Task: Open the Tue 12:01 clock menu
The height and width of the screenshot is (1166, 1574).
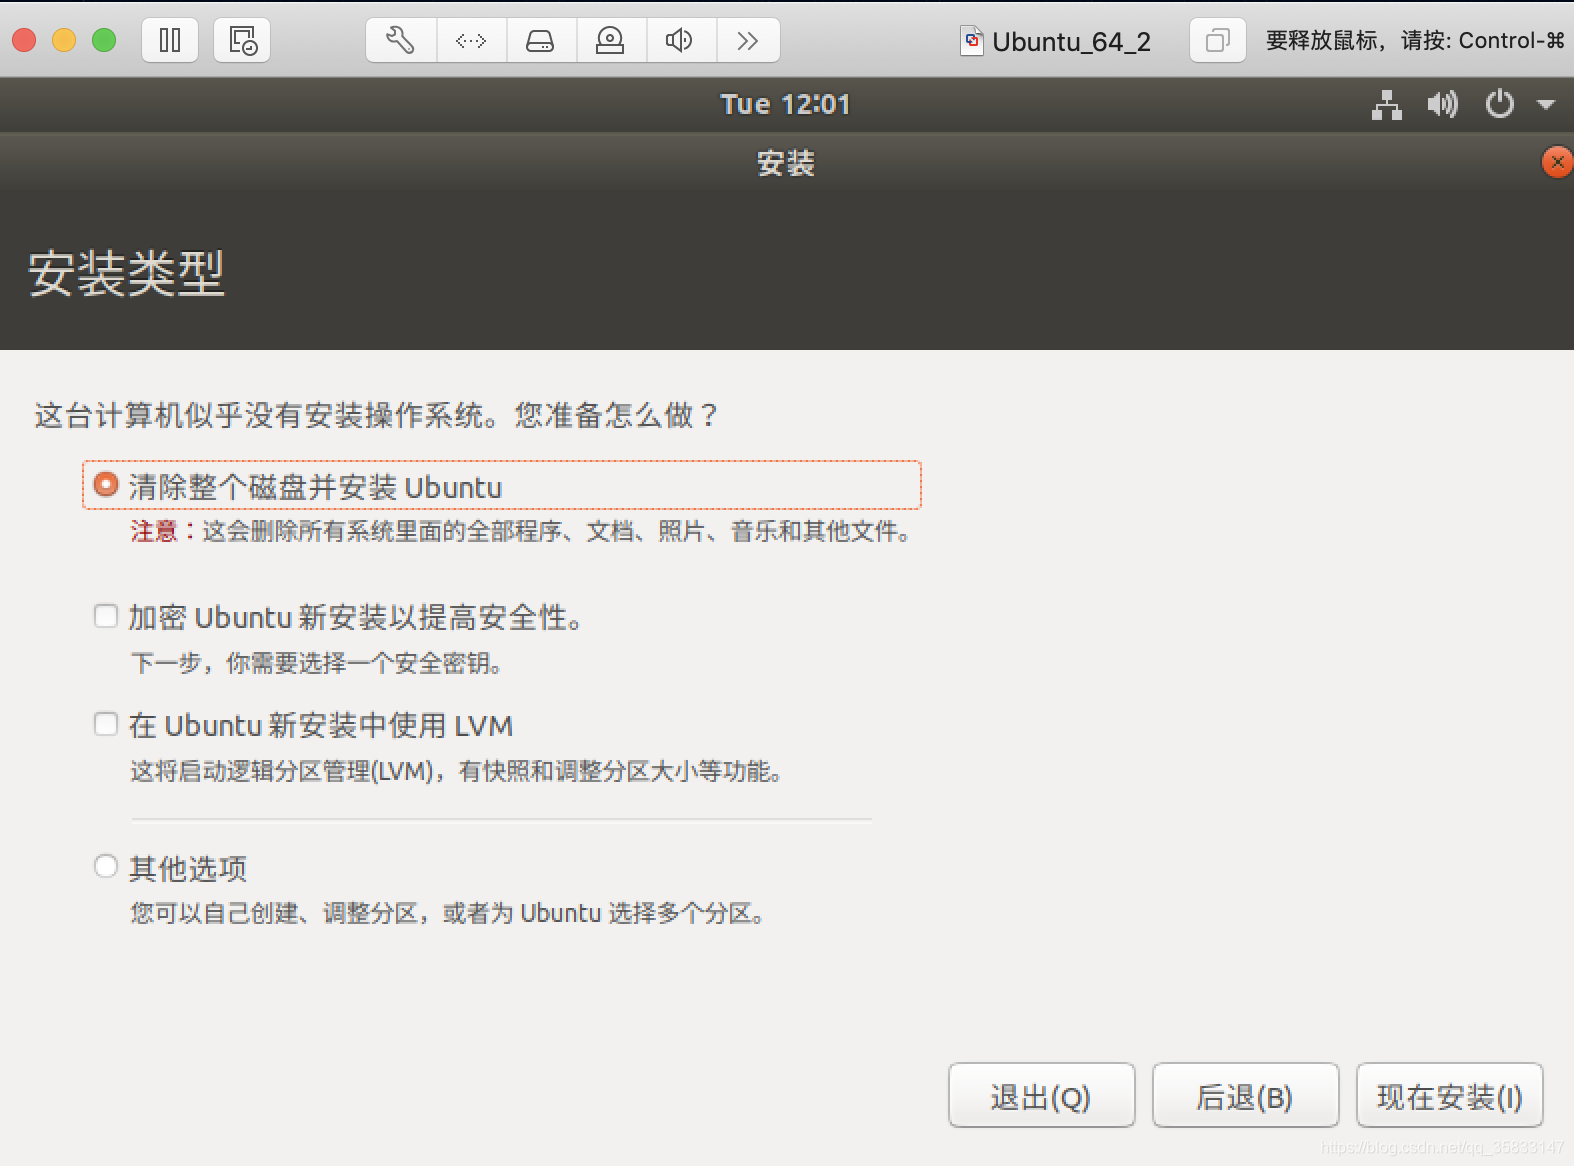Action: (x=785, y=104)
